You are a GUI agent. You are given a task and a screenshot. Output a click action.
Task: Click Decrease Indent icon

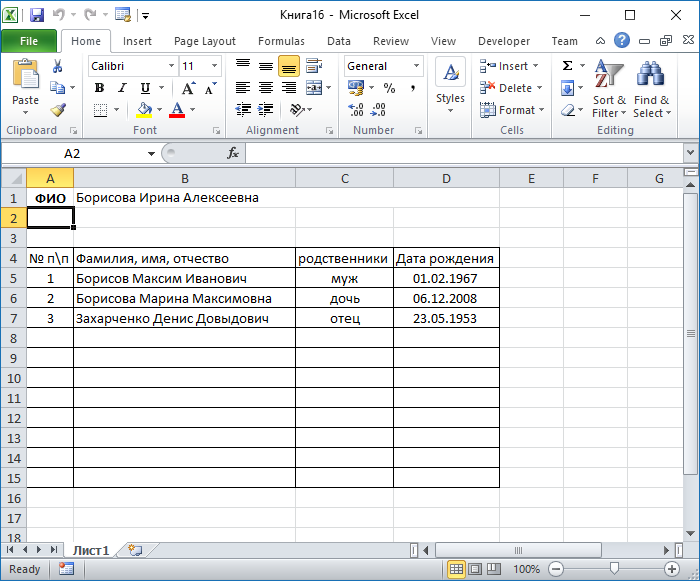[243, 109]
